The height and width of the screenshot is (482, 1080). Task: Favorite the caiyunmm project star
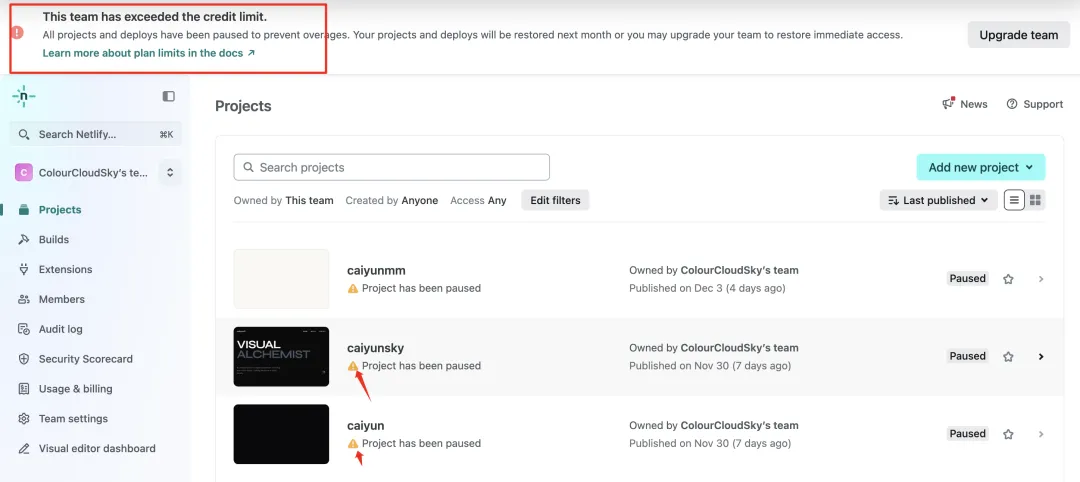(1008, 279)
